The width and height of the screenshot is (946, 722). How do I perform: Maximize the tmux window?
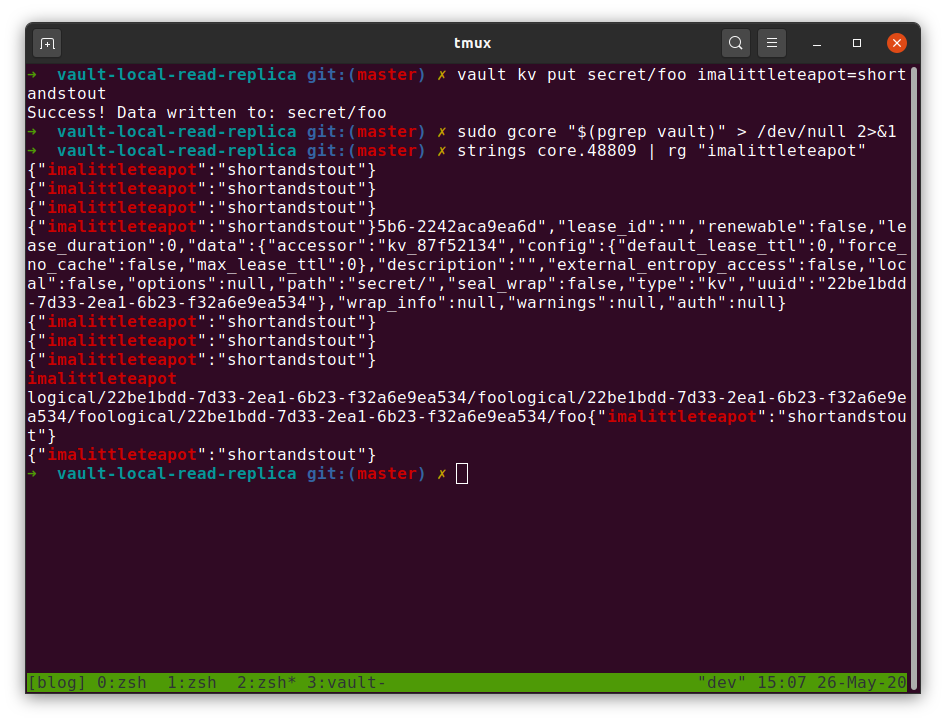pyautogui.click(x=857, y=43)
